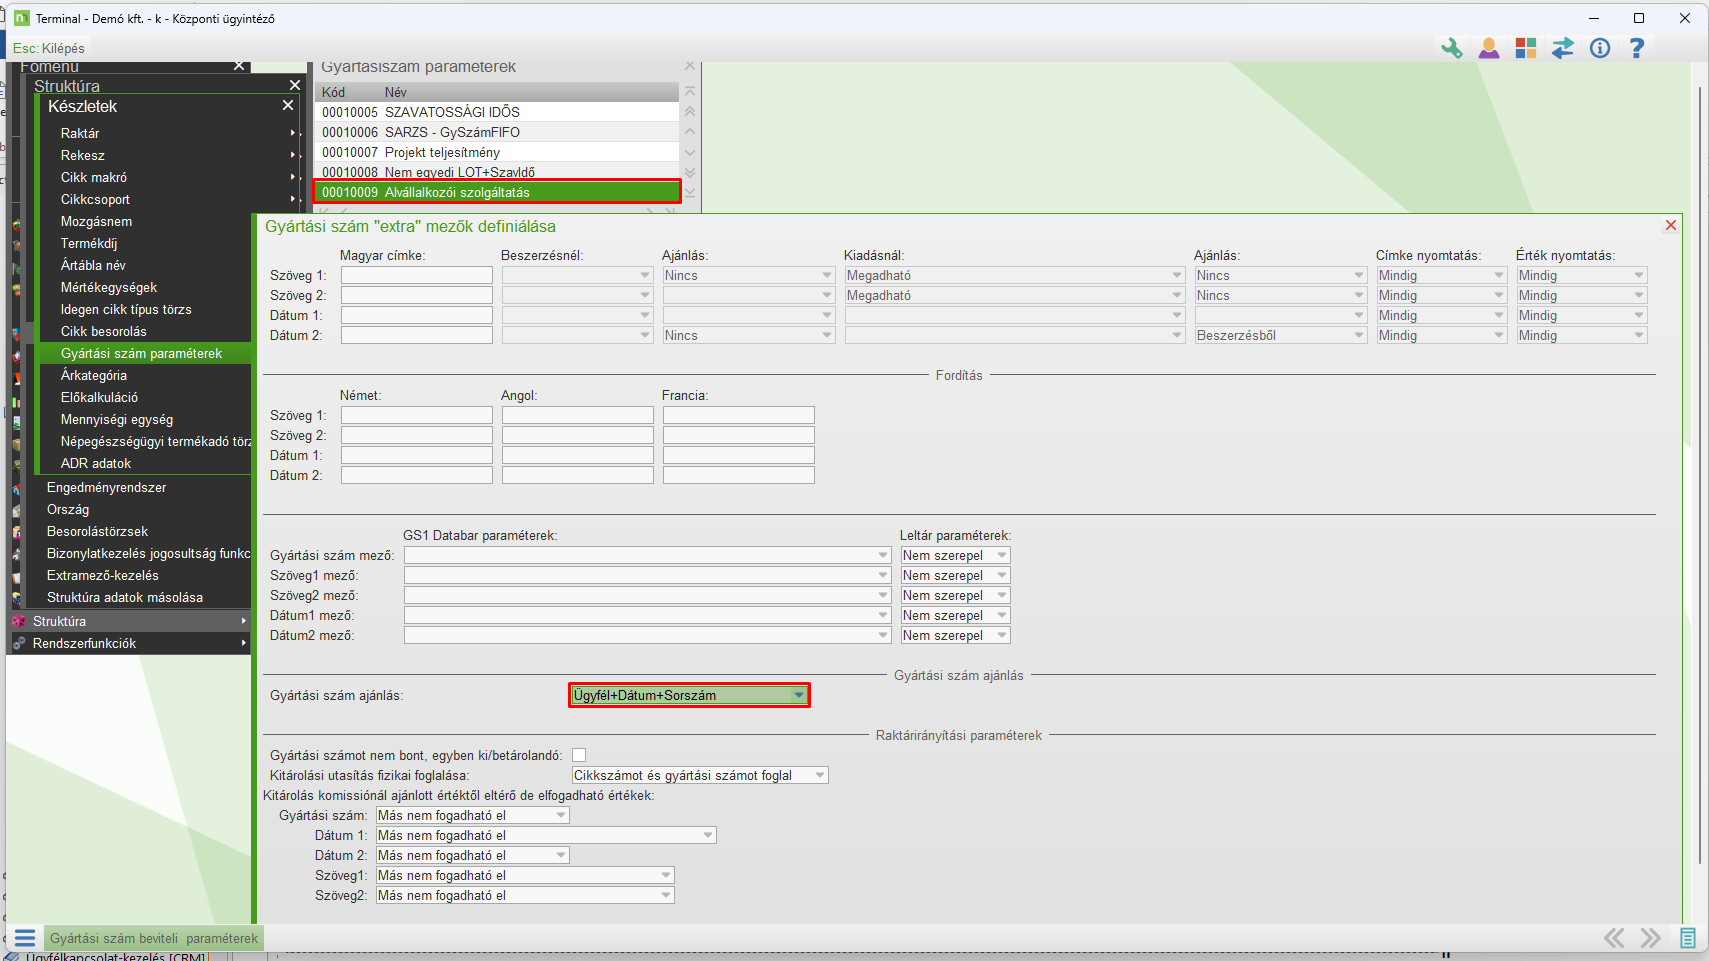Open Szöveg 1 Kiadásnál 'Megadható' dropdown
1709x961 pixels.
[x=1015, y=275]
